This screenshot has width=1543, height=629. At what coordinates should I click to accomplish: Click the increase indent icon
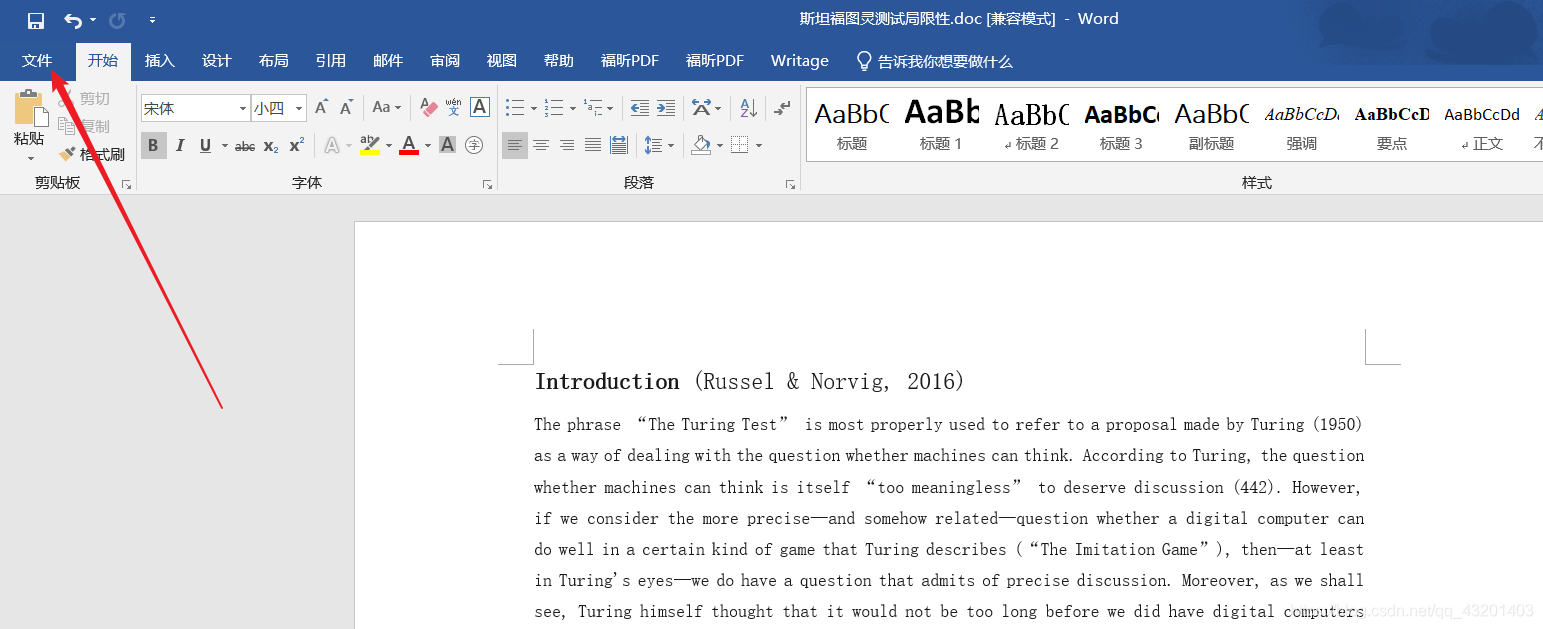(x=666, y=108)
